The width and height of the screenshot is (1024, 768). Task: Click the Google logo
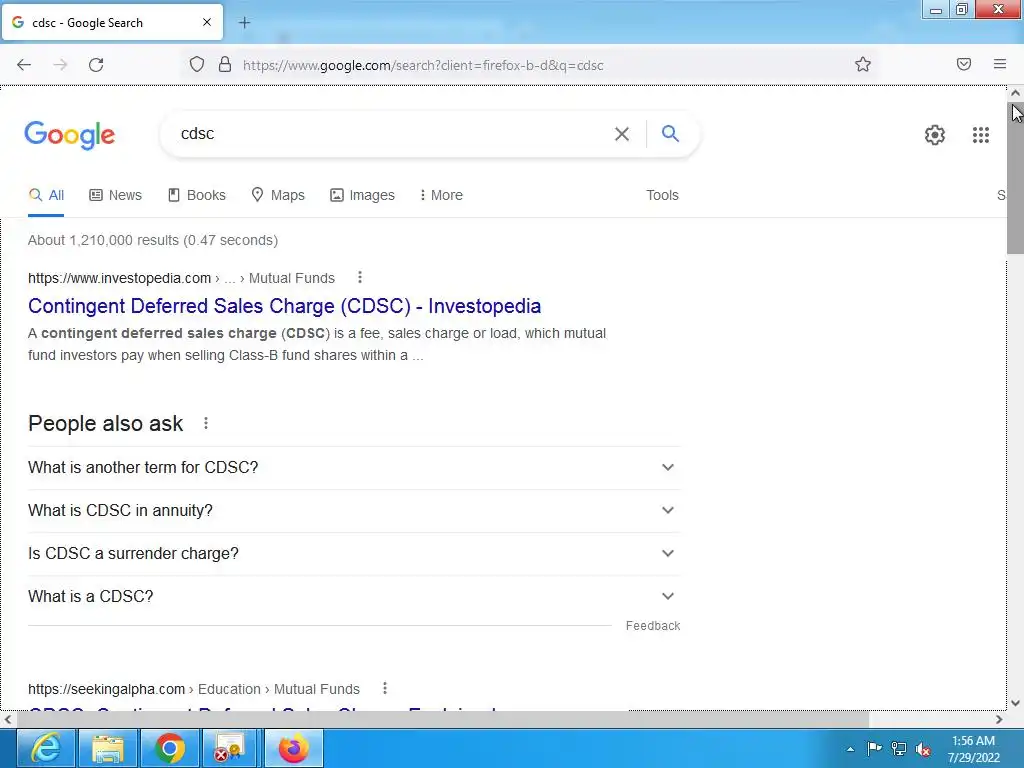[x=69, y=135]
